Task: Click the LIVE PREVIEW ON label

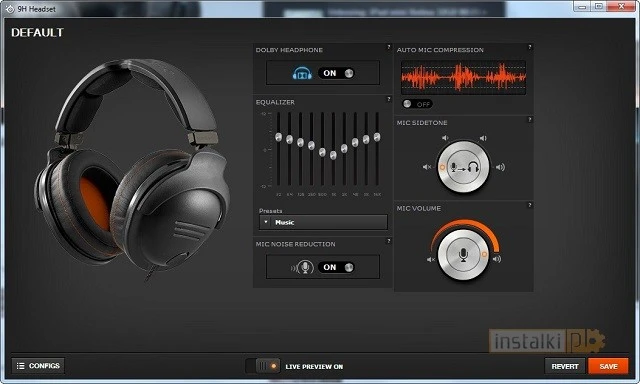Action: point(314,366)
